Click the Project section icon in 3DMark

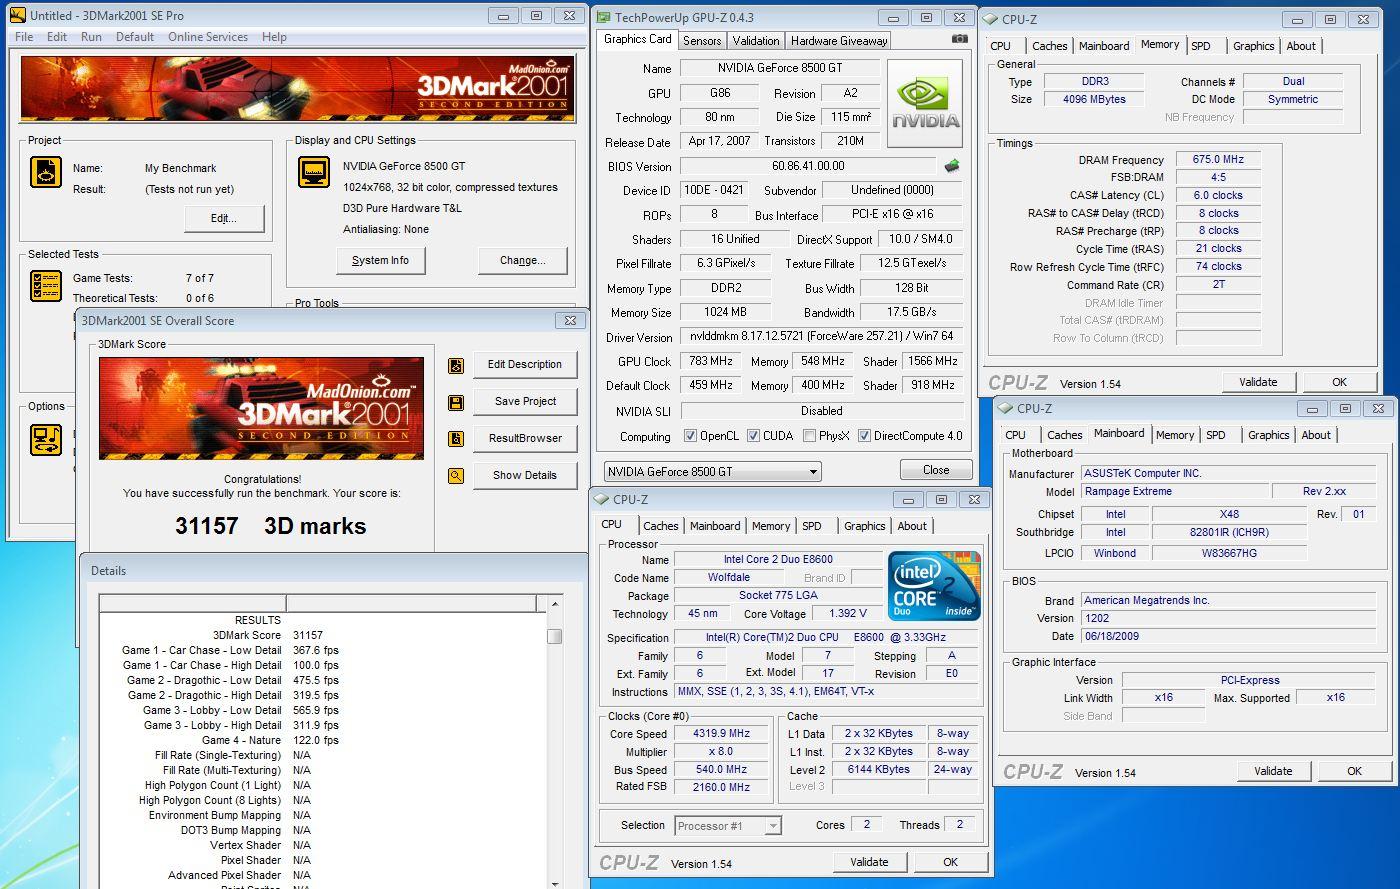point(46,172)
